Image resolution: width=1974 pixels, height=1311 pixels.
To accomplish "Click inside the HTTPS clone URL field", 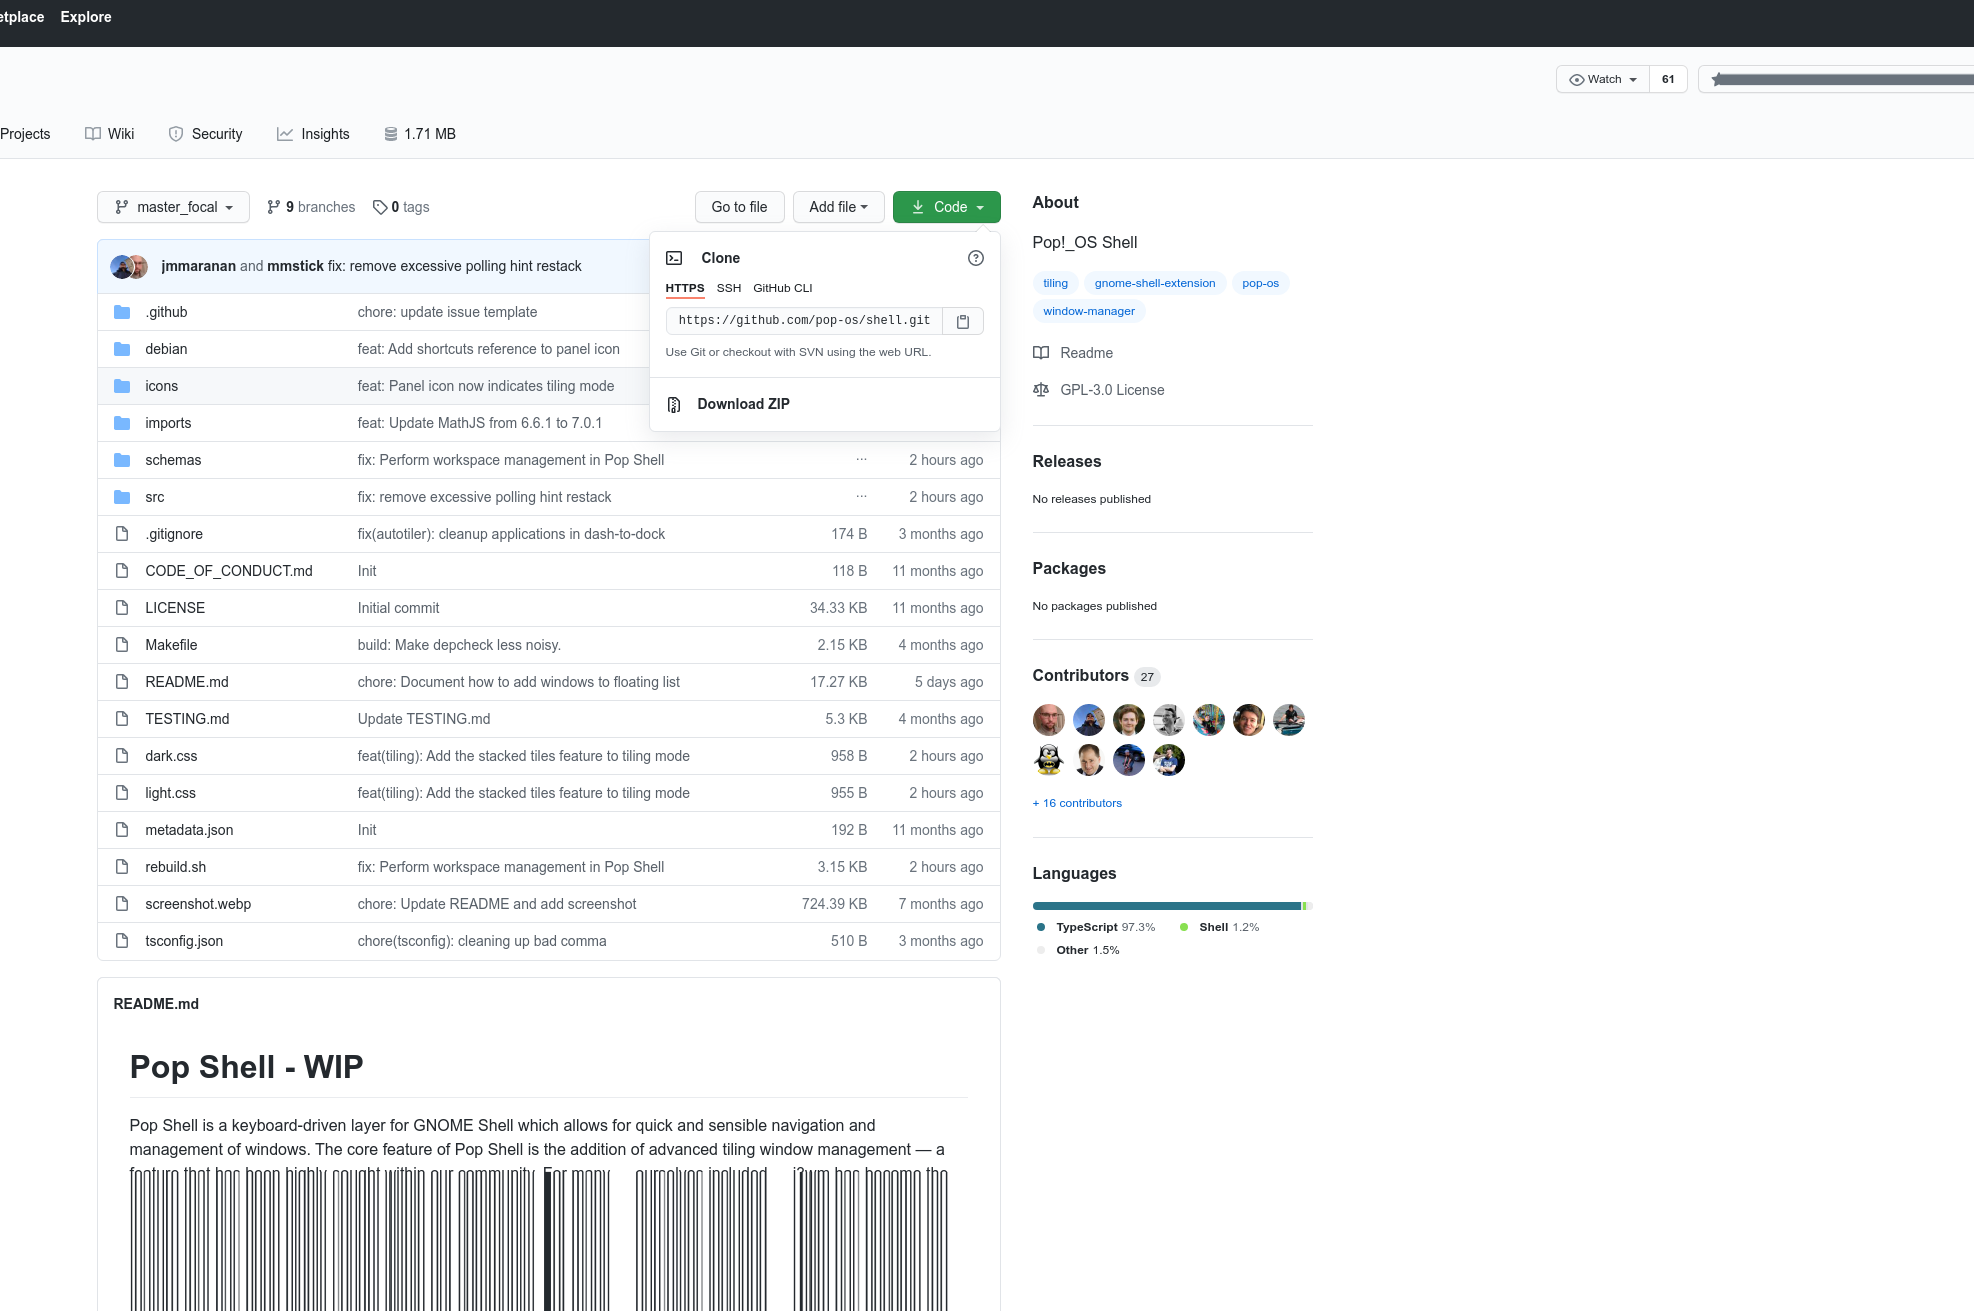I will coord(802,320).
